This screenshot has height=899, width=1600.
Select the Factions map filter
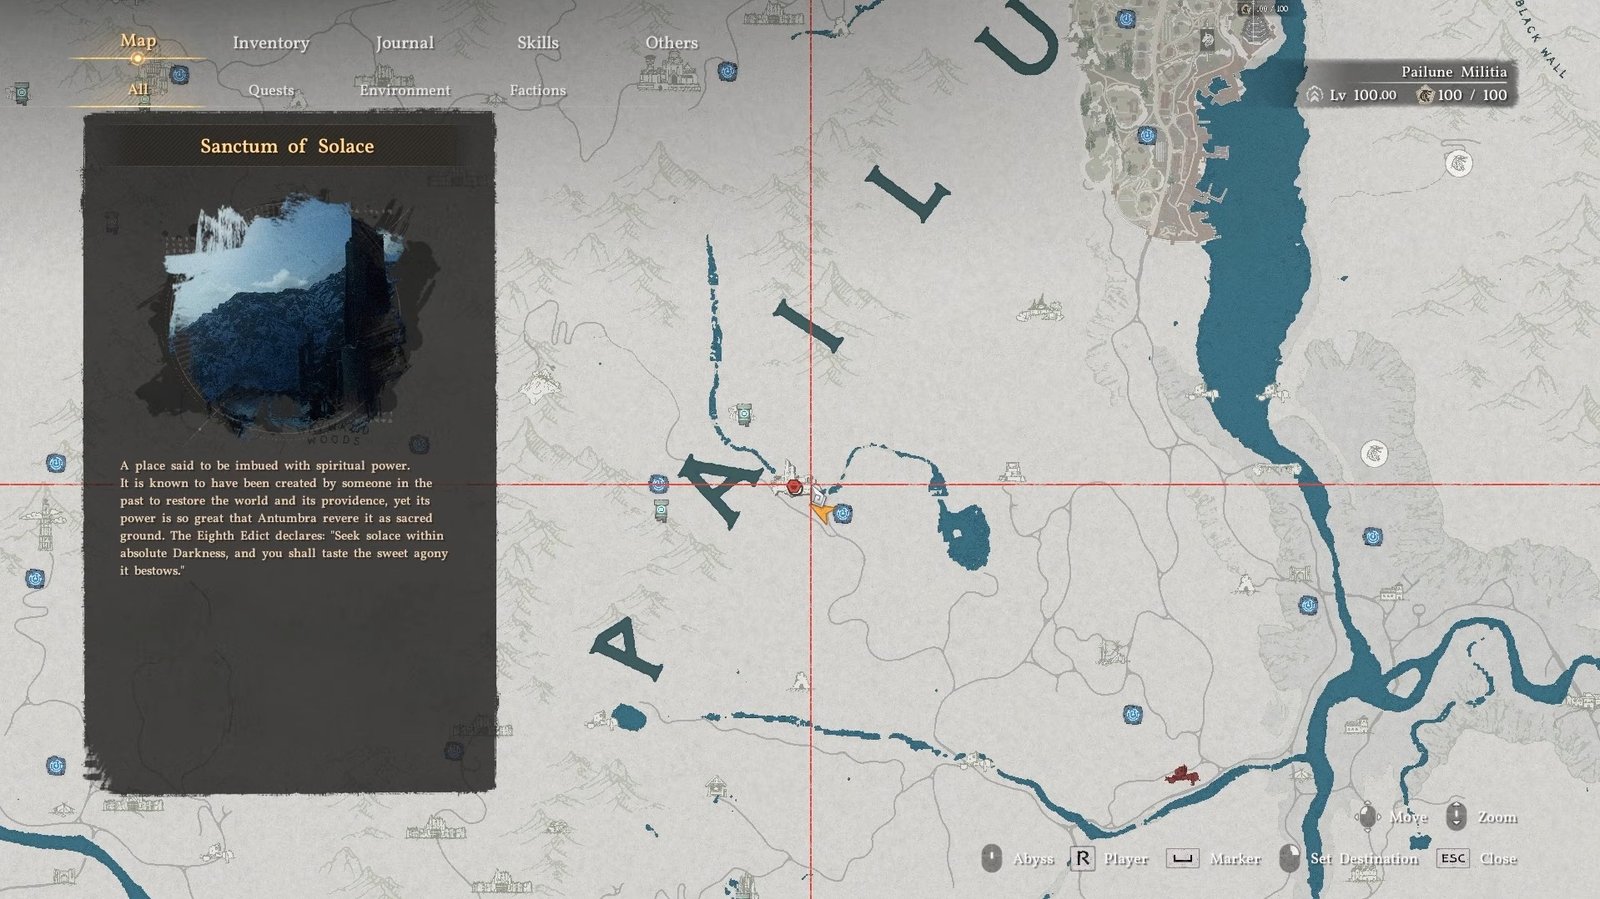point(537,90)
